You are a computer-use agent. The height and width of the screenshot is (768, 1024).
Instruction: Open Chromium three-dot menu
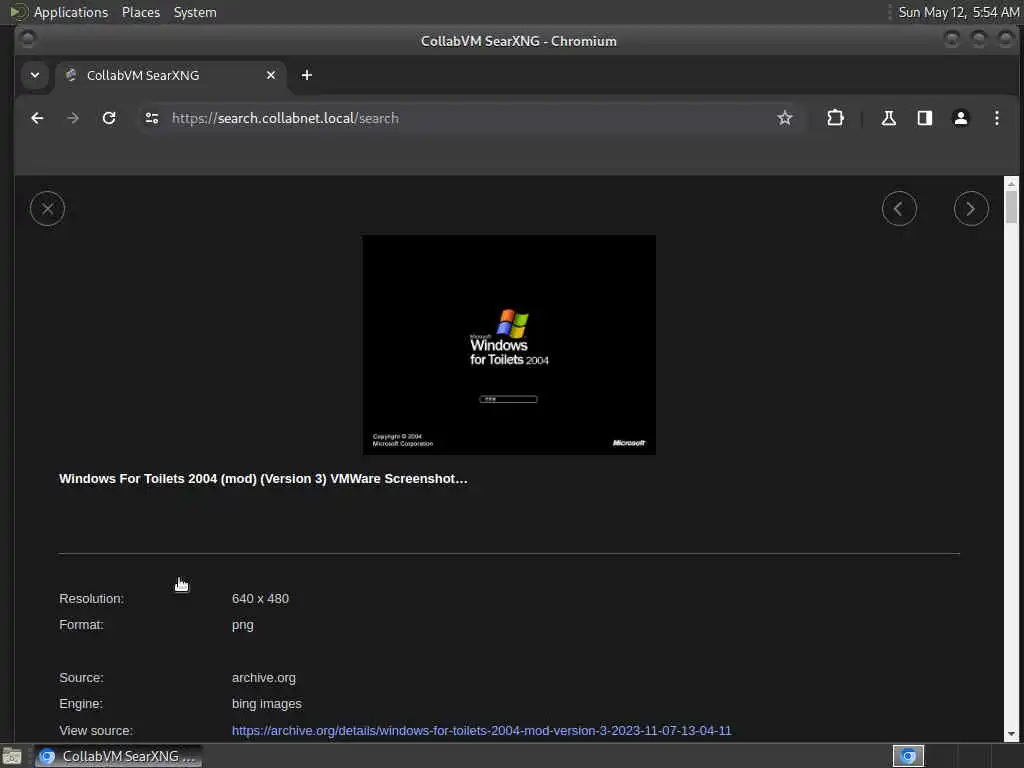click(997, 118)
